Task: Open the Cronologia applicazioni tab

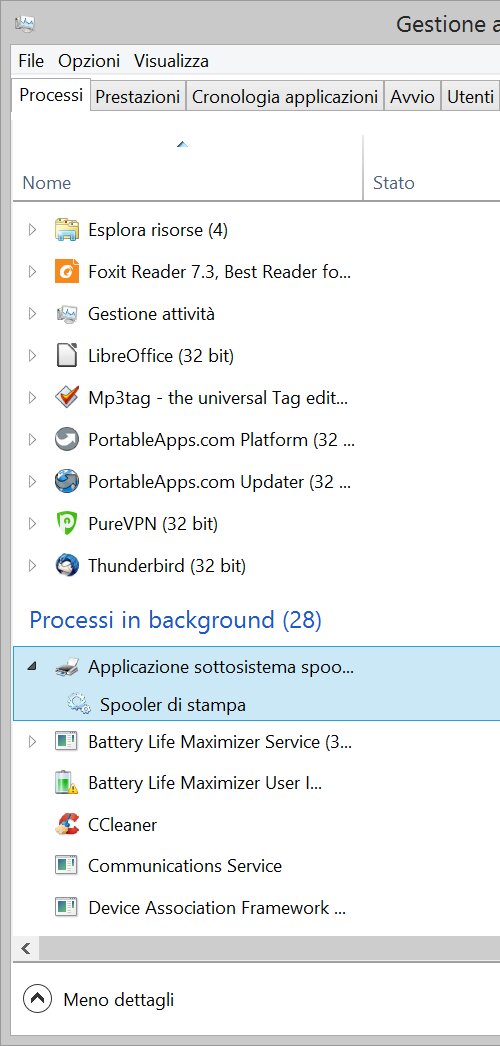Action: (285, 97)
